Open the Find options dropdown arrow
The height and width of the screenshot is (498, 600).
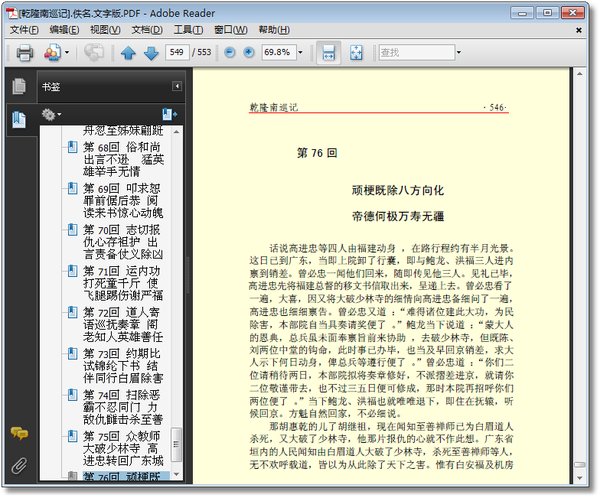coord(459,52)
